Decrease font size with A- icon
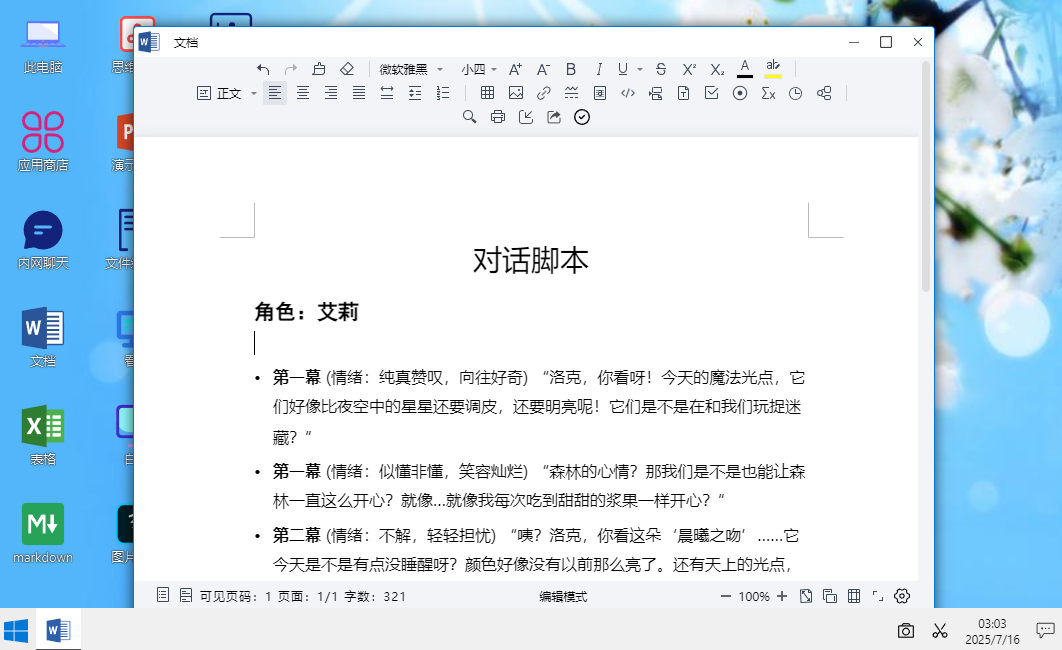 (543, 69)
